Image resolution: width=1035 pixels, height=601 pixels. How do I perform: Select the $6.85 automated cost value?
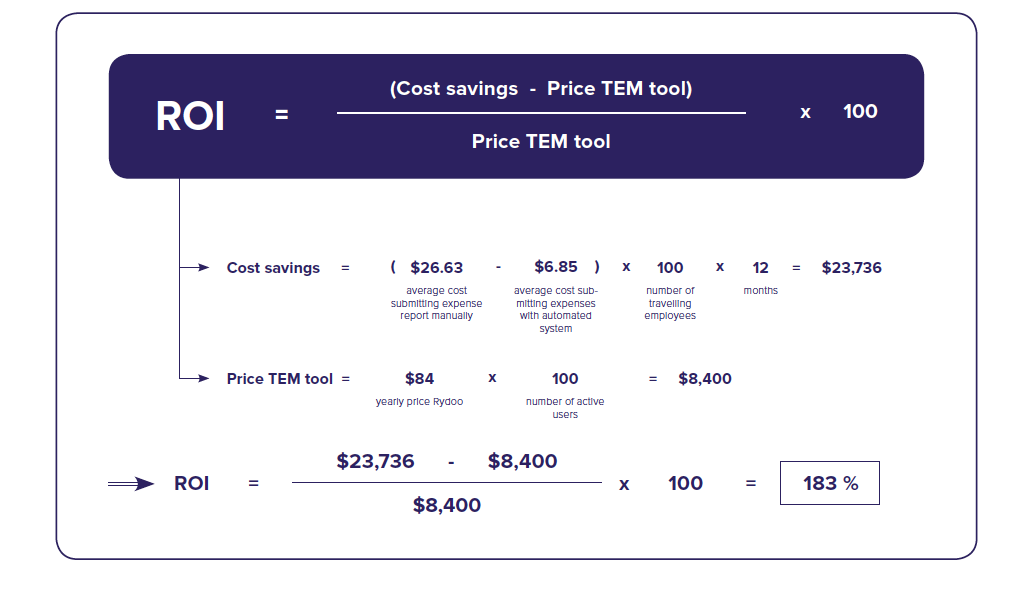[x=556, y=267]
